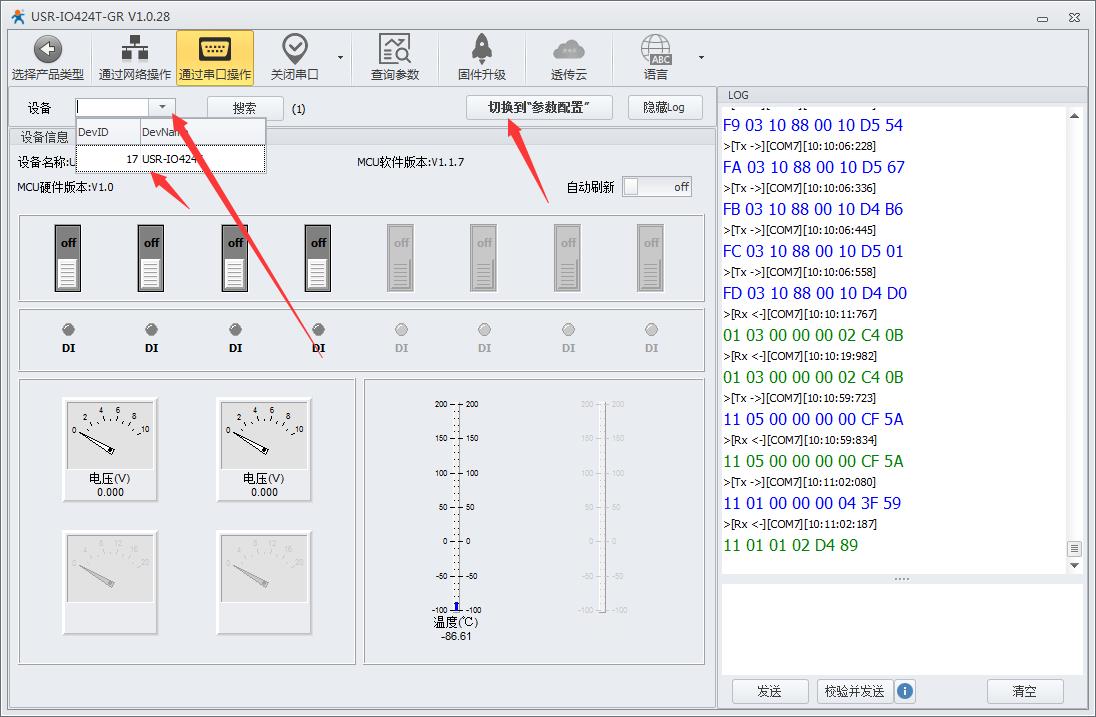Open the query parameters tool
Viewport: 1096px width, 717px height.
click(394, 58)
